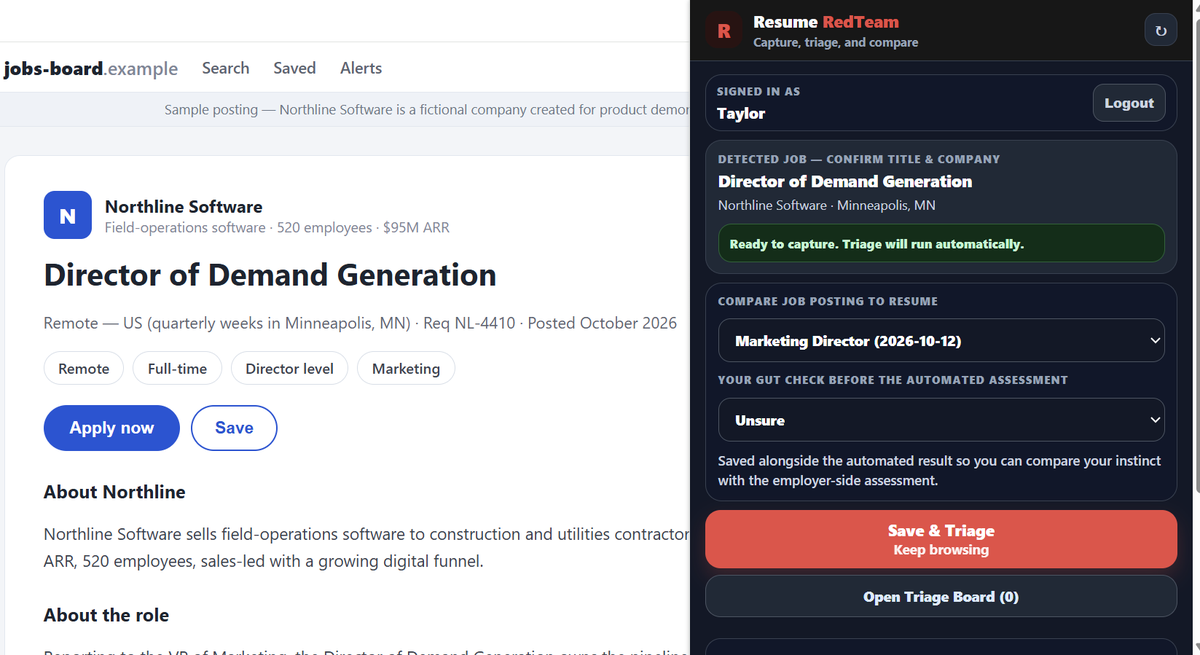The height and width of the screenshot is (655, 1200).
Task: Click the jobs-board.example site logo
Action: point(91,69)
